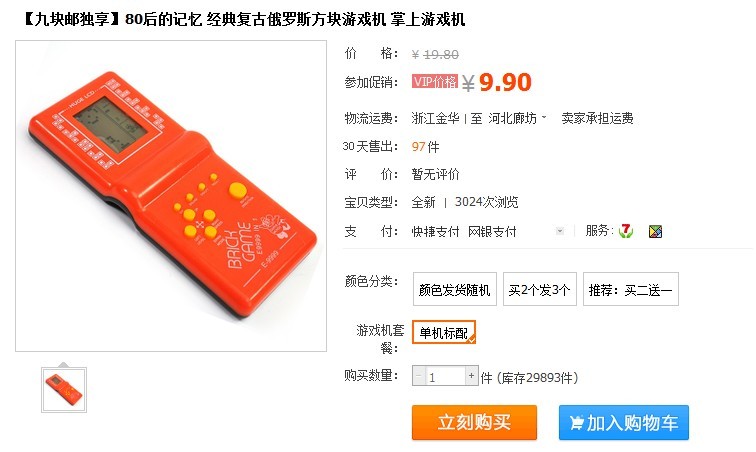Click the 立刻购买 buy now button
The image size is (756, 452).
click(474, 423)
